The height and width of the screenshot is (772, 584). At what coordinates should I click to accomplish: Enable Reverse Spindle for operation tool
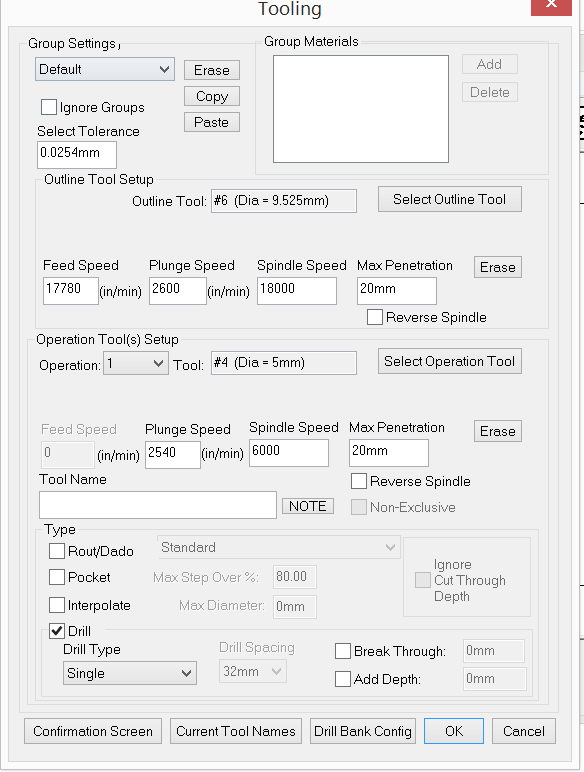click(x=358, y=481)
